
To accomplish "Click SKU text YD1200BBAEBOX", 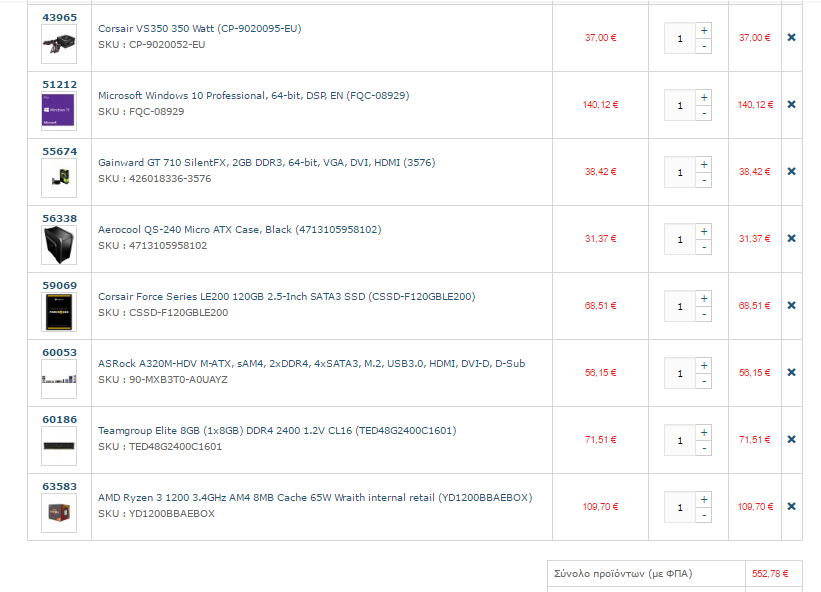I will coord(172,513).
